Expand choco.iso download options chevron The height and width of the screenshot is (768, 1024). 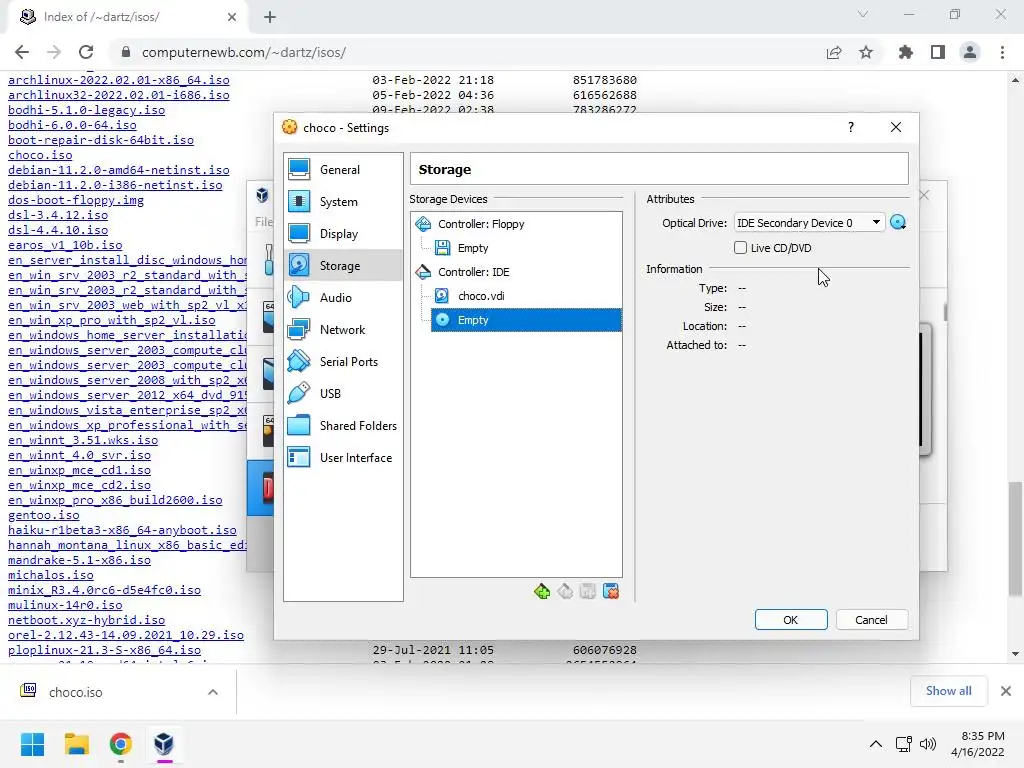[x=213, y=692]
